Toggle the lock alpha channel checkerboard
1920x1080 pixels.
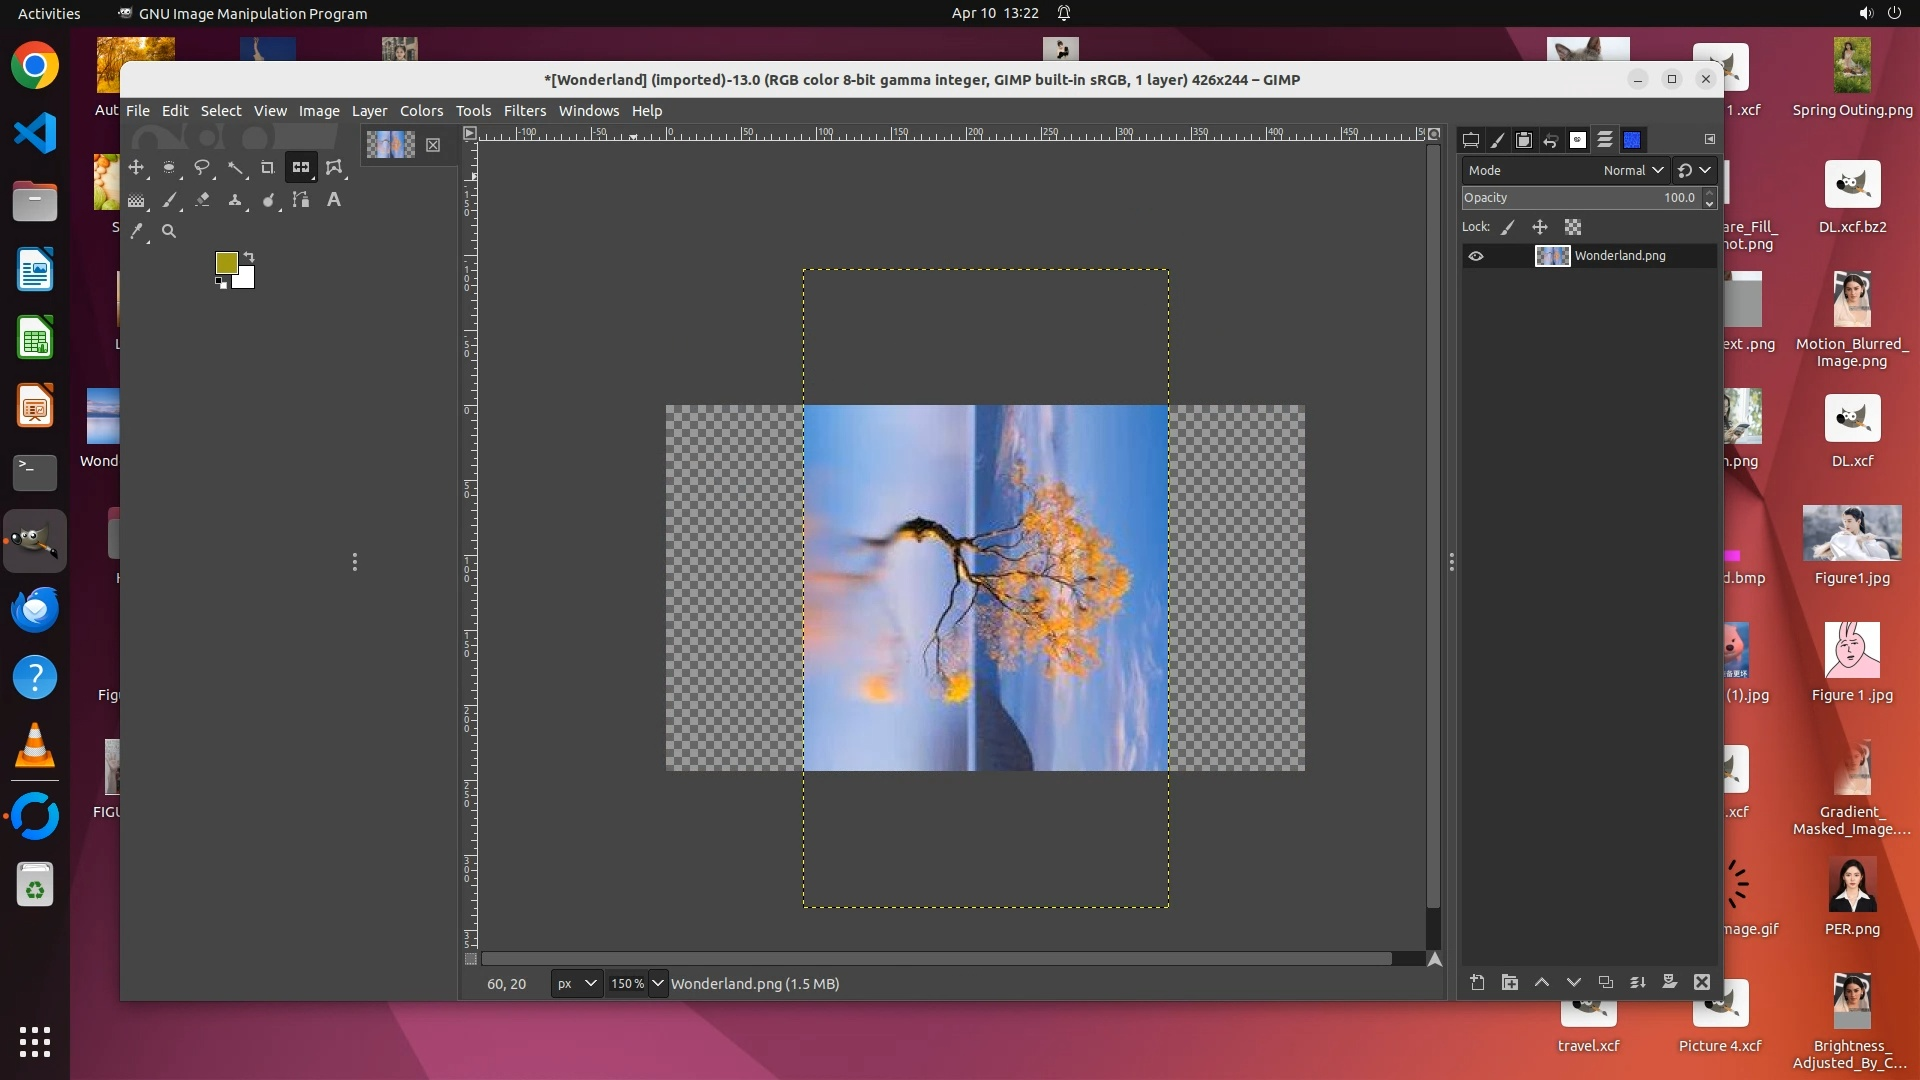(1573, 227)
